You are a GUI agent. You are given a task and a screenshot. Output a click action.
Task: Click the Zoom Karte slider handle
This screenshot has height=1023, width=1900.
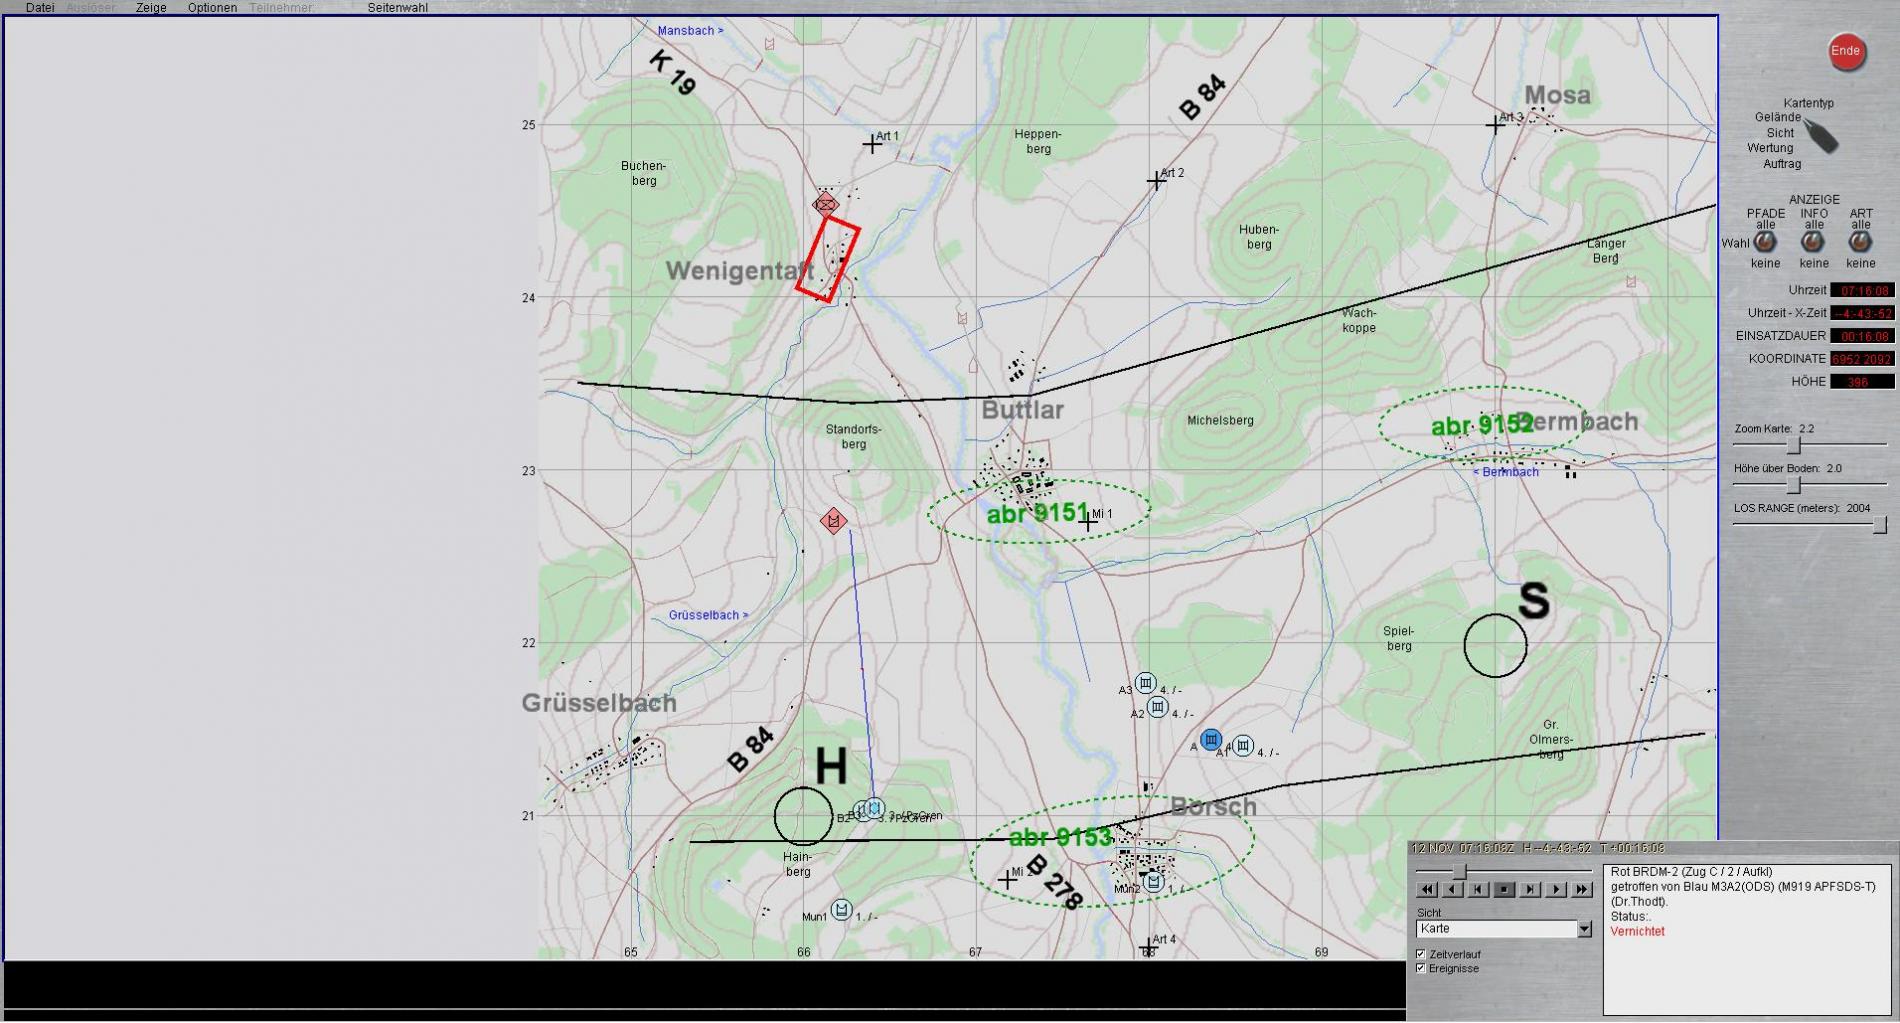pos(1794,445)
